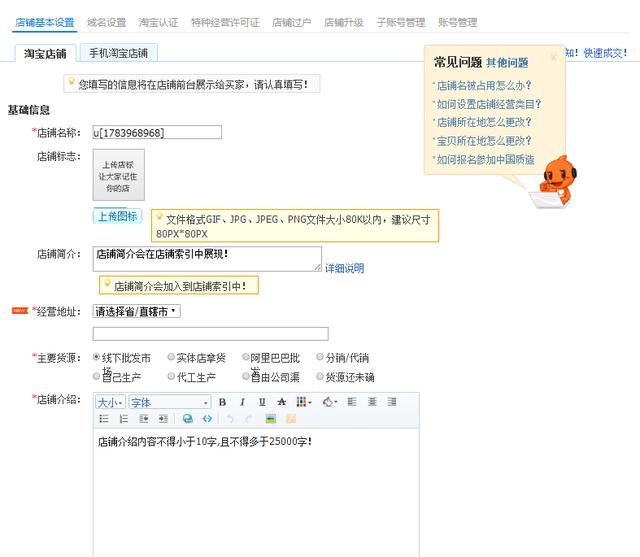Open the 特种经营许可证 tab
Screen dimensions: 640x557
(x=225, y=22)
